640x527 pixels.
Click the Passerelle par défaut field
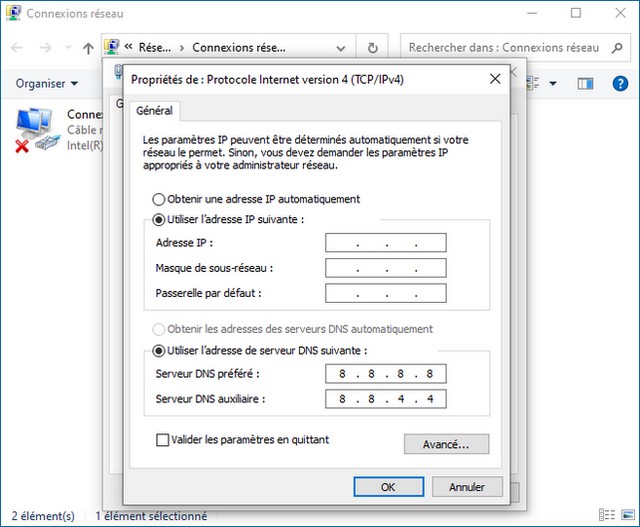[386, 293]
